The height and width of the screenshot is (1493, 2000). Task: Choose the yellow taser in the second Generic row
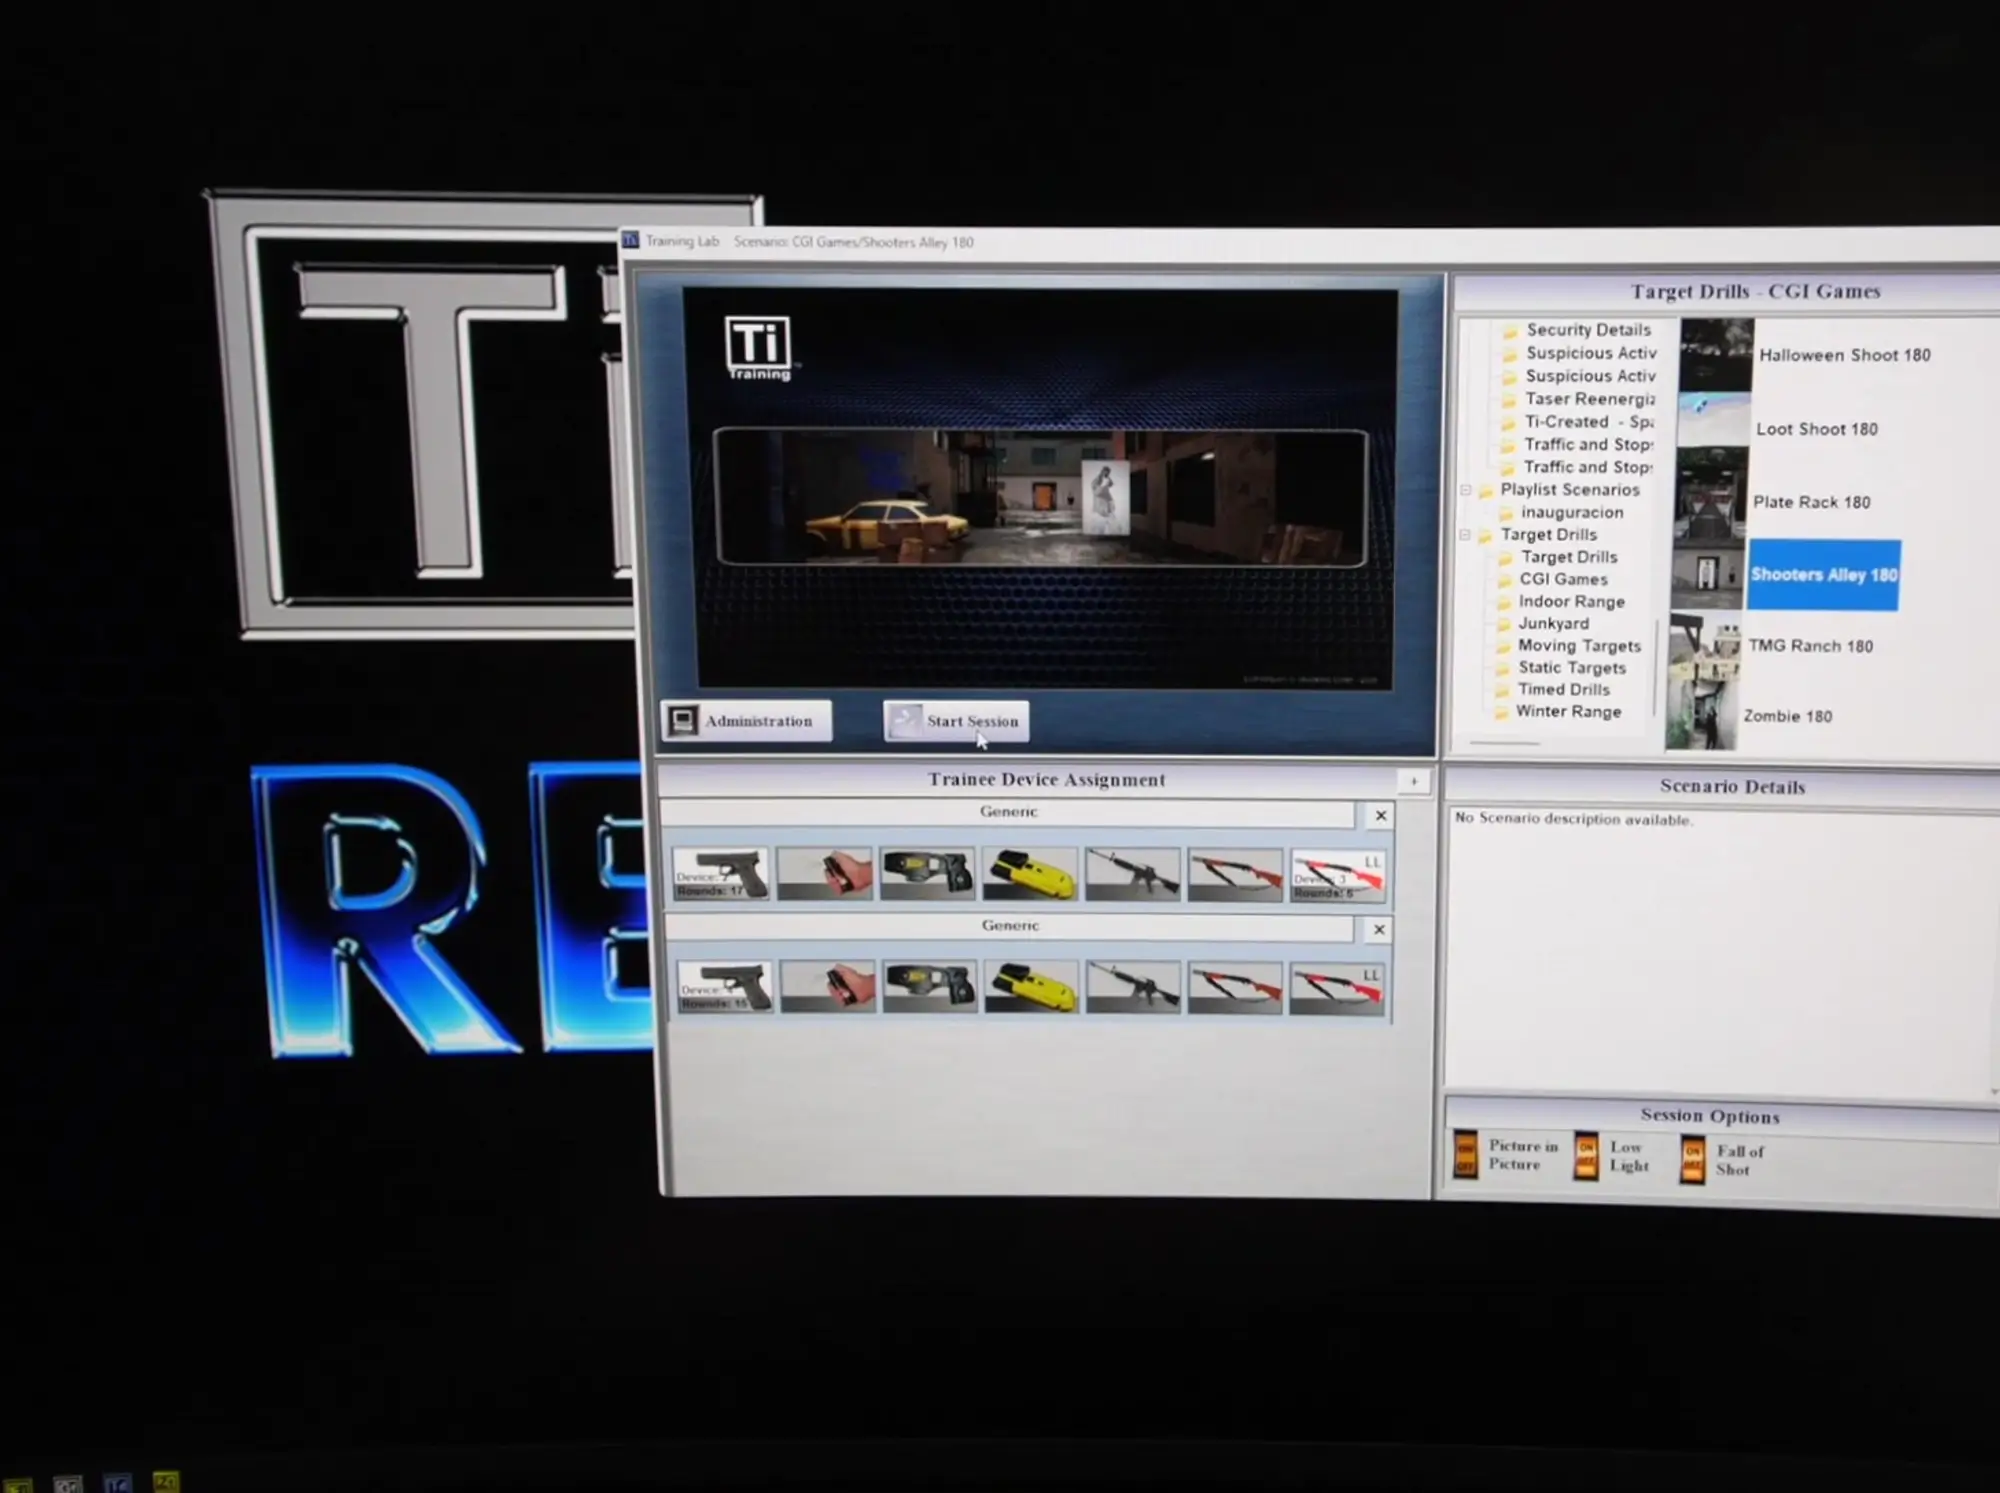[x=1031, y=987]
